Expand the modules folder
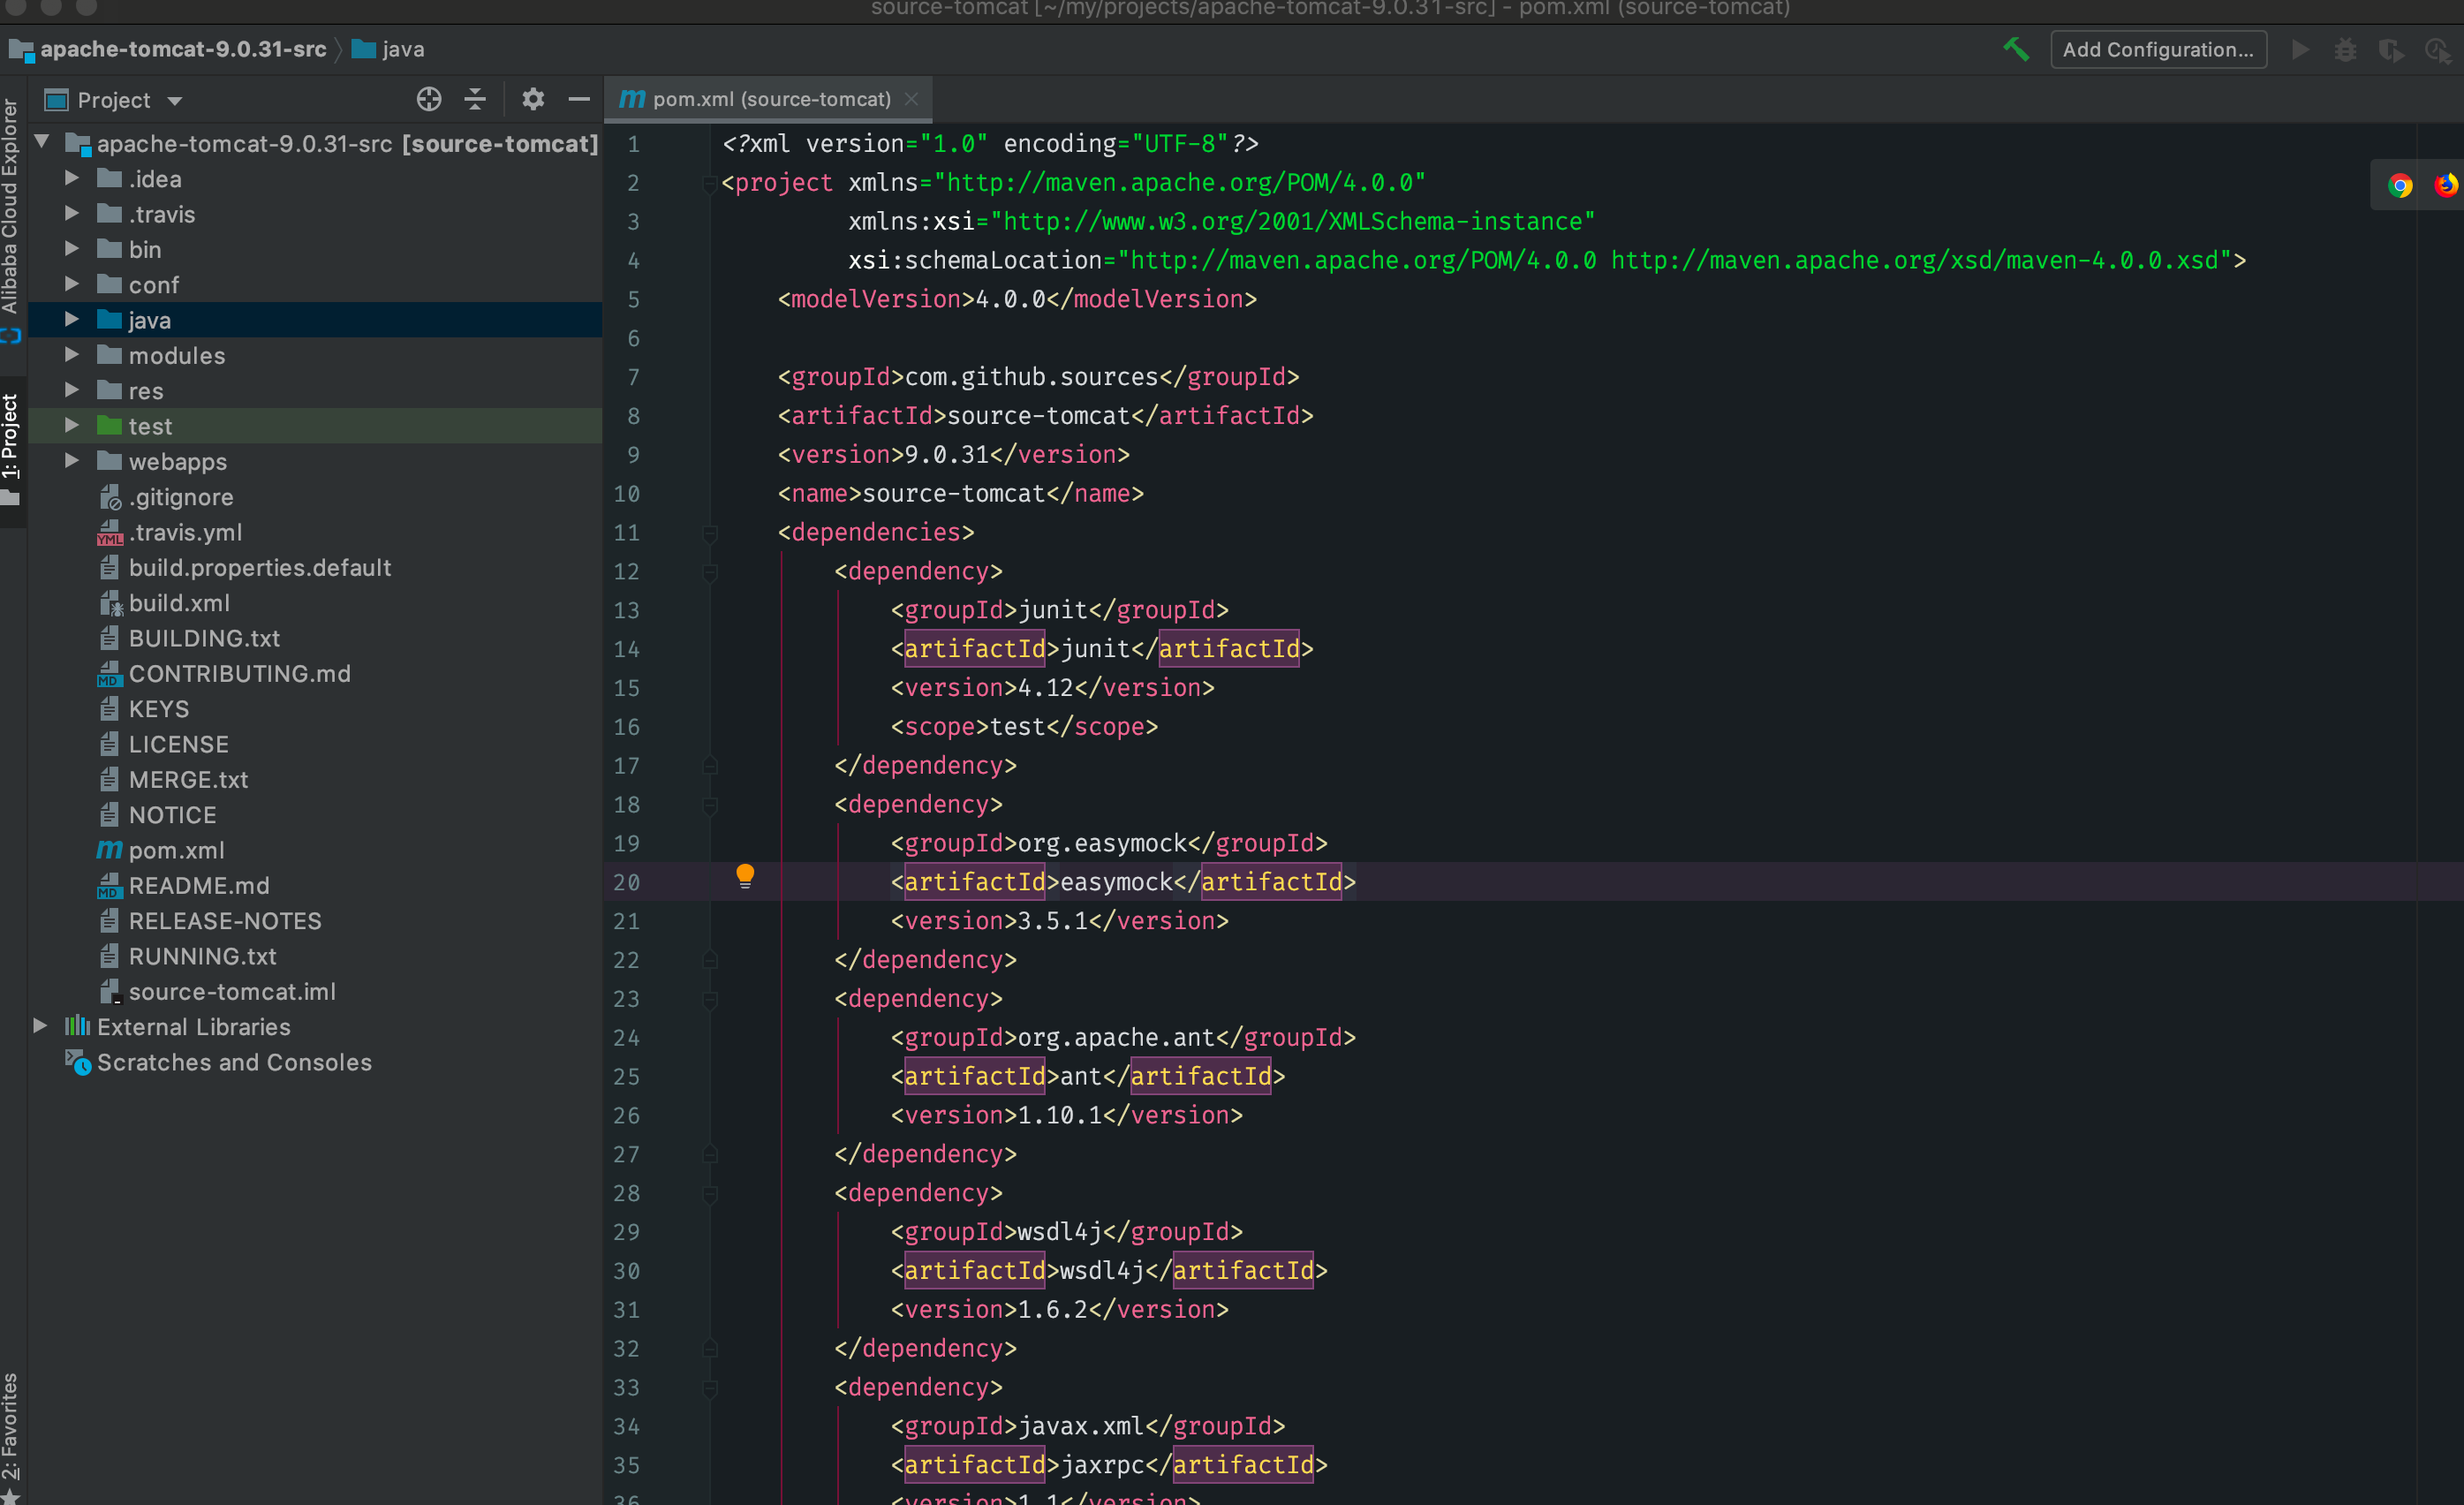Image resolution: width=2464 pixels, height=1505 pixels. click(x=72, y=354)
